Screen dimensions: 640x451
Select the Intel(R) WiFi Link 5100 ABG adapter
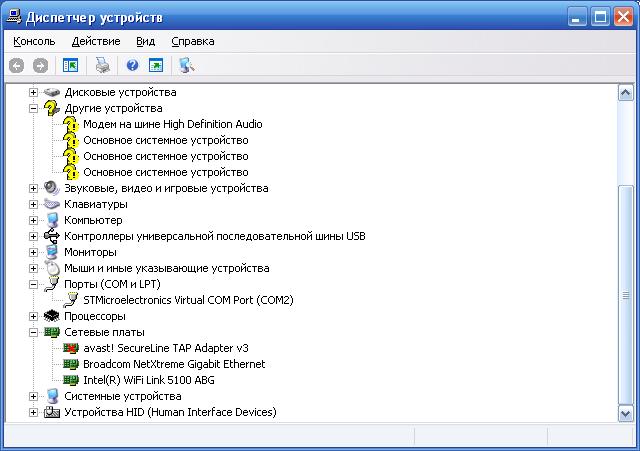[x=148, y=380]
